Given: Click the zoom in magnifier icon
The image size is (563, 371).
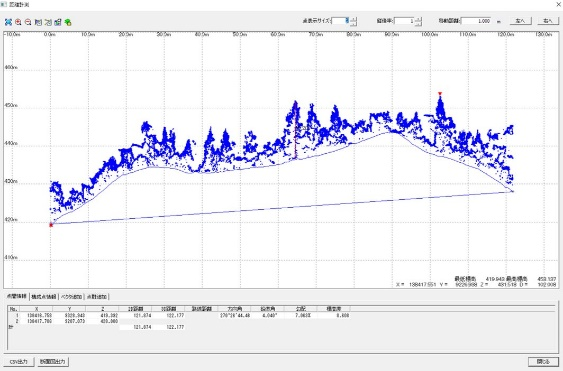Looking at the screenshot, I should point(18,22).
